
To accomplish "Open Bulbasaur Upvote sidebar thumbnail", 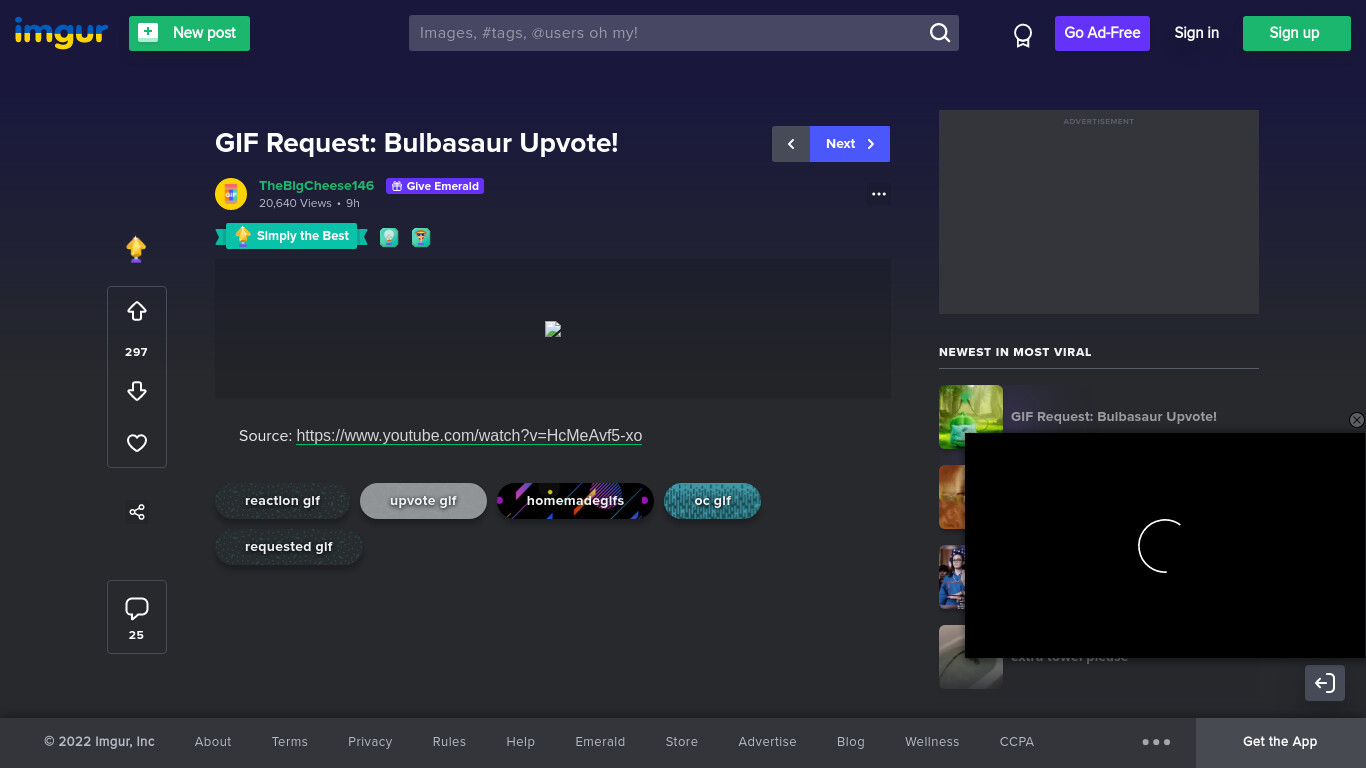I will point(971,417).
